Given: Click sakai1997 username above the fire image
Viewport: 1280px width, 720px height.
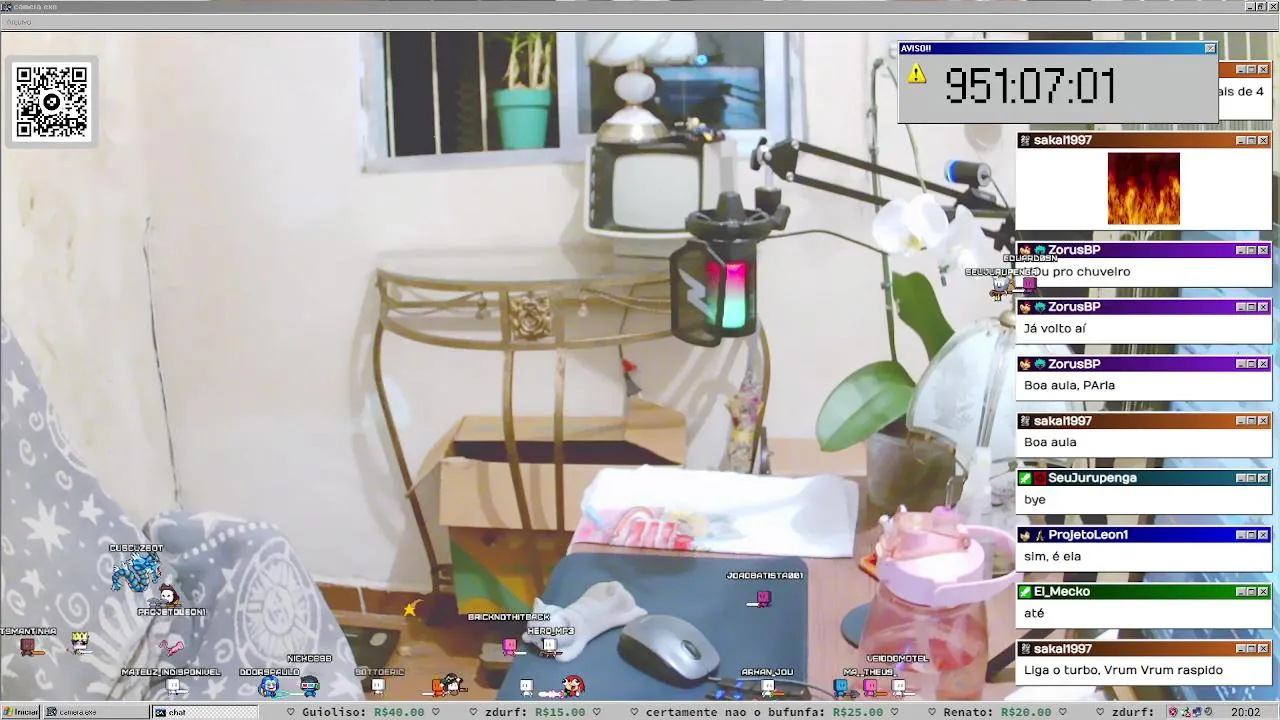Looking at the screenshot, I should pyautogui.click(x=1062, y=140).
